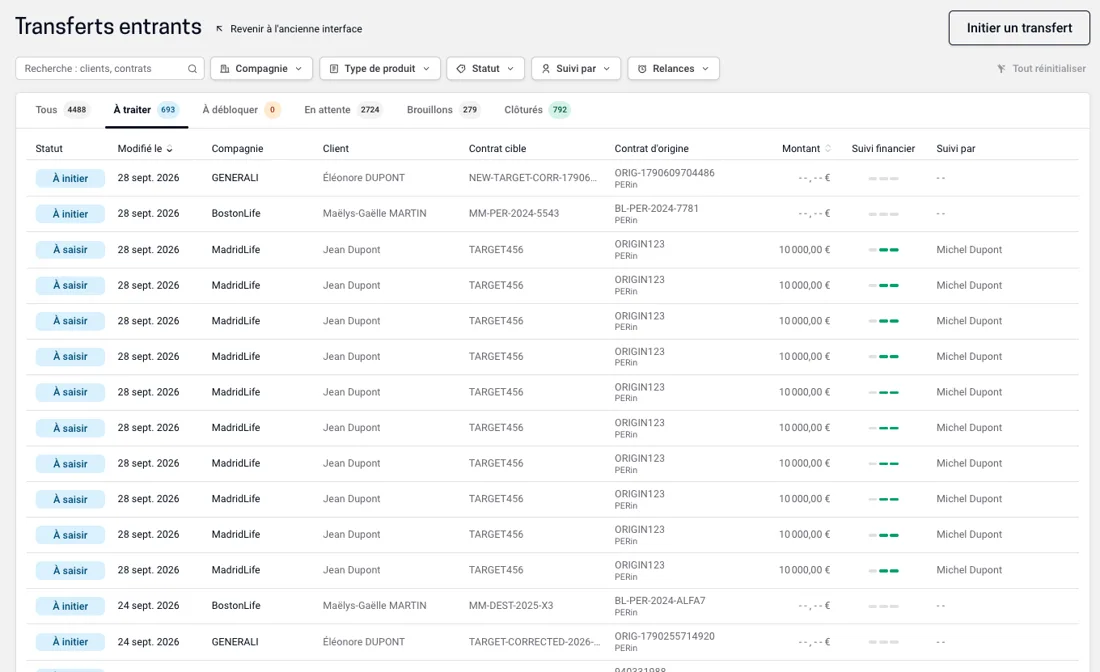Click the tag icon in Statut filter

(461, 69)
